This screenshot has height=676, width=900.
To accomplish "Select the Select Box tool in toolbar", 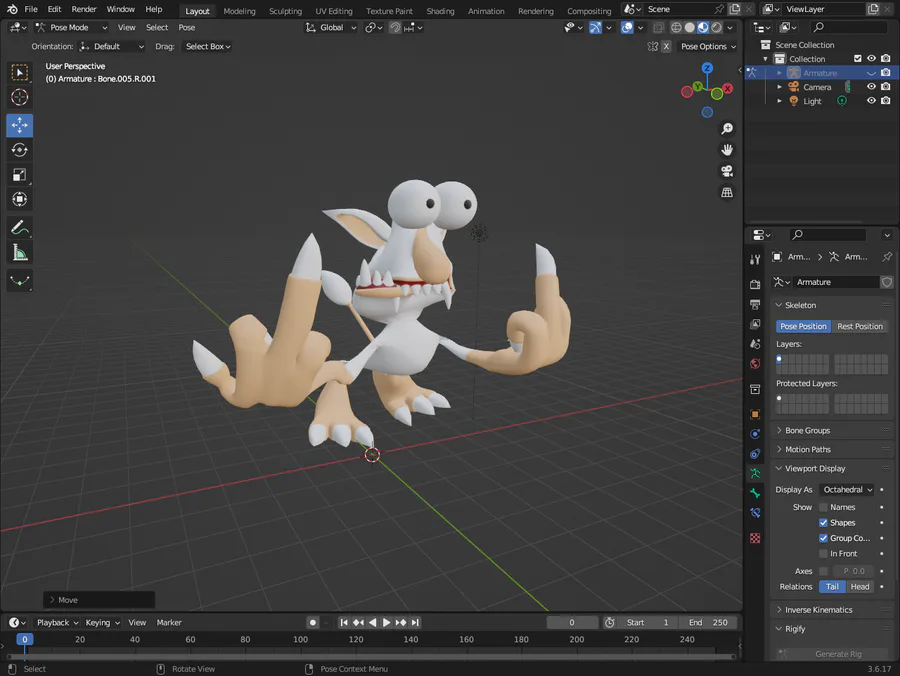I will pyautogui.click(x=20, y=72).
